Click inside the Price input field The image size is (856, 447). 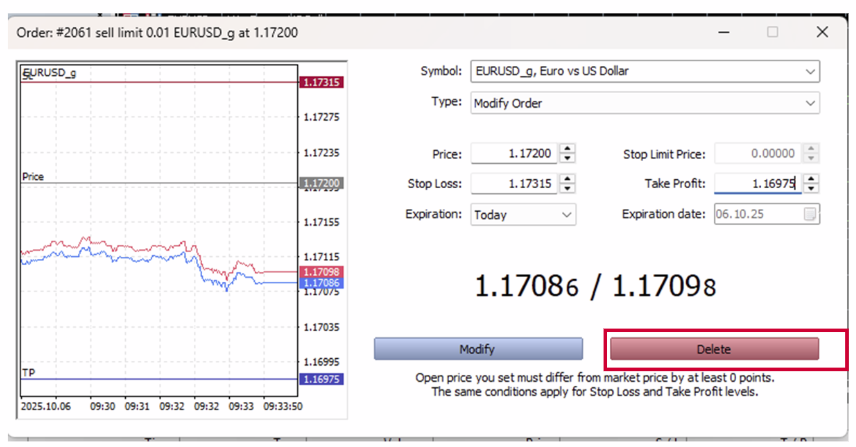pos(513,154)
